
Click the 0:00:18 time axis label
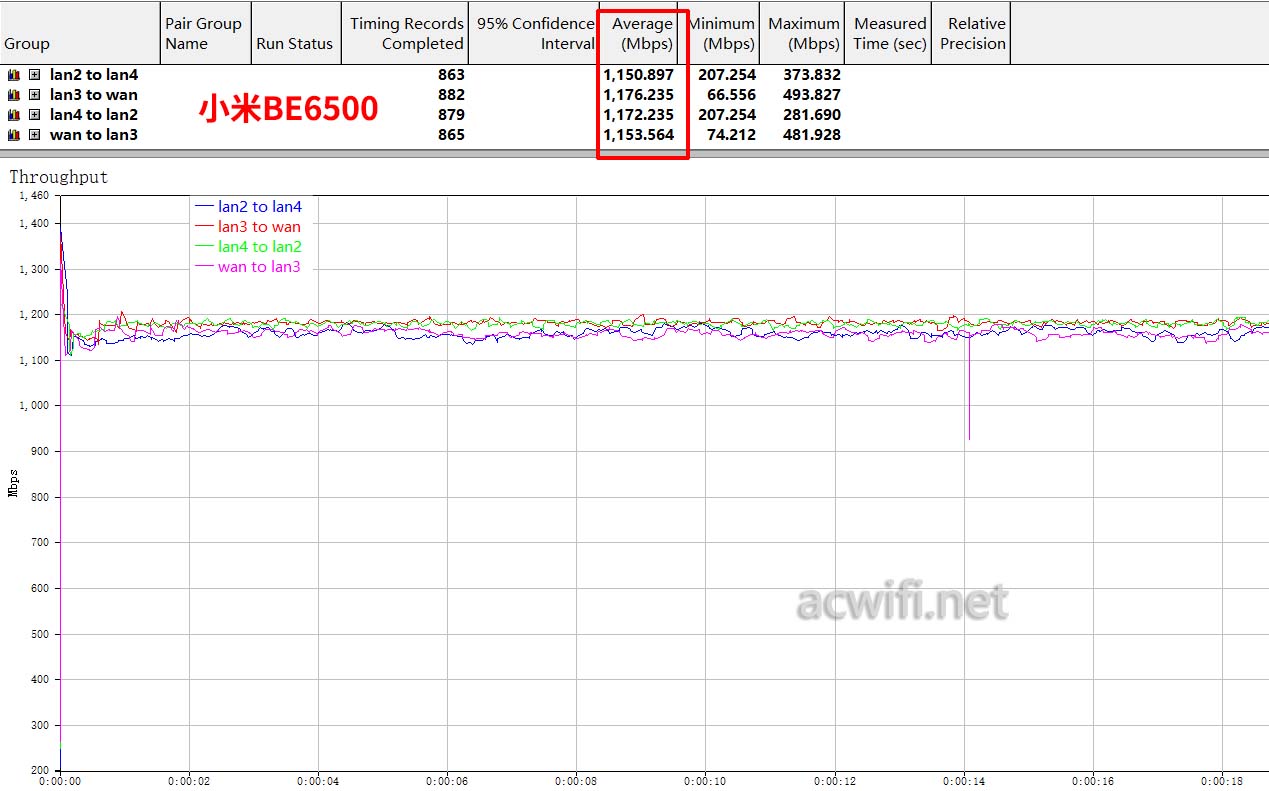pos(1223,782)
